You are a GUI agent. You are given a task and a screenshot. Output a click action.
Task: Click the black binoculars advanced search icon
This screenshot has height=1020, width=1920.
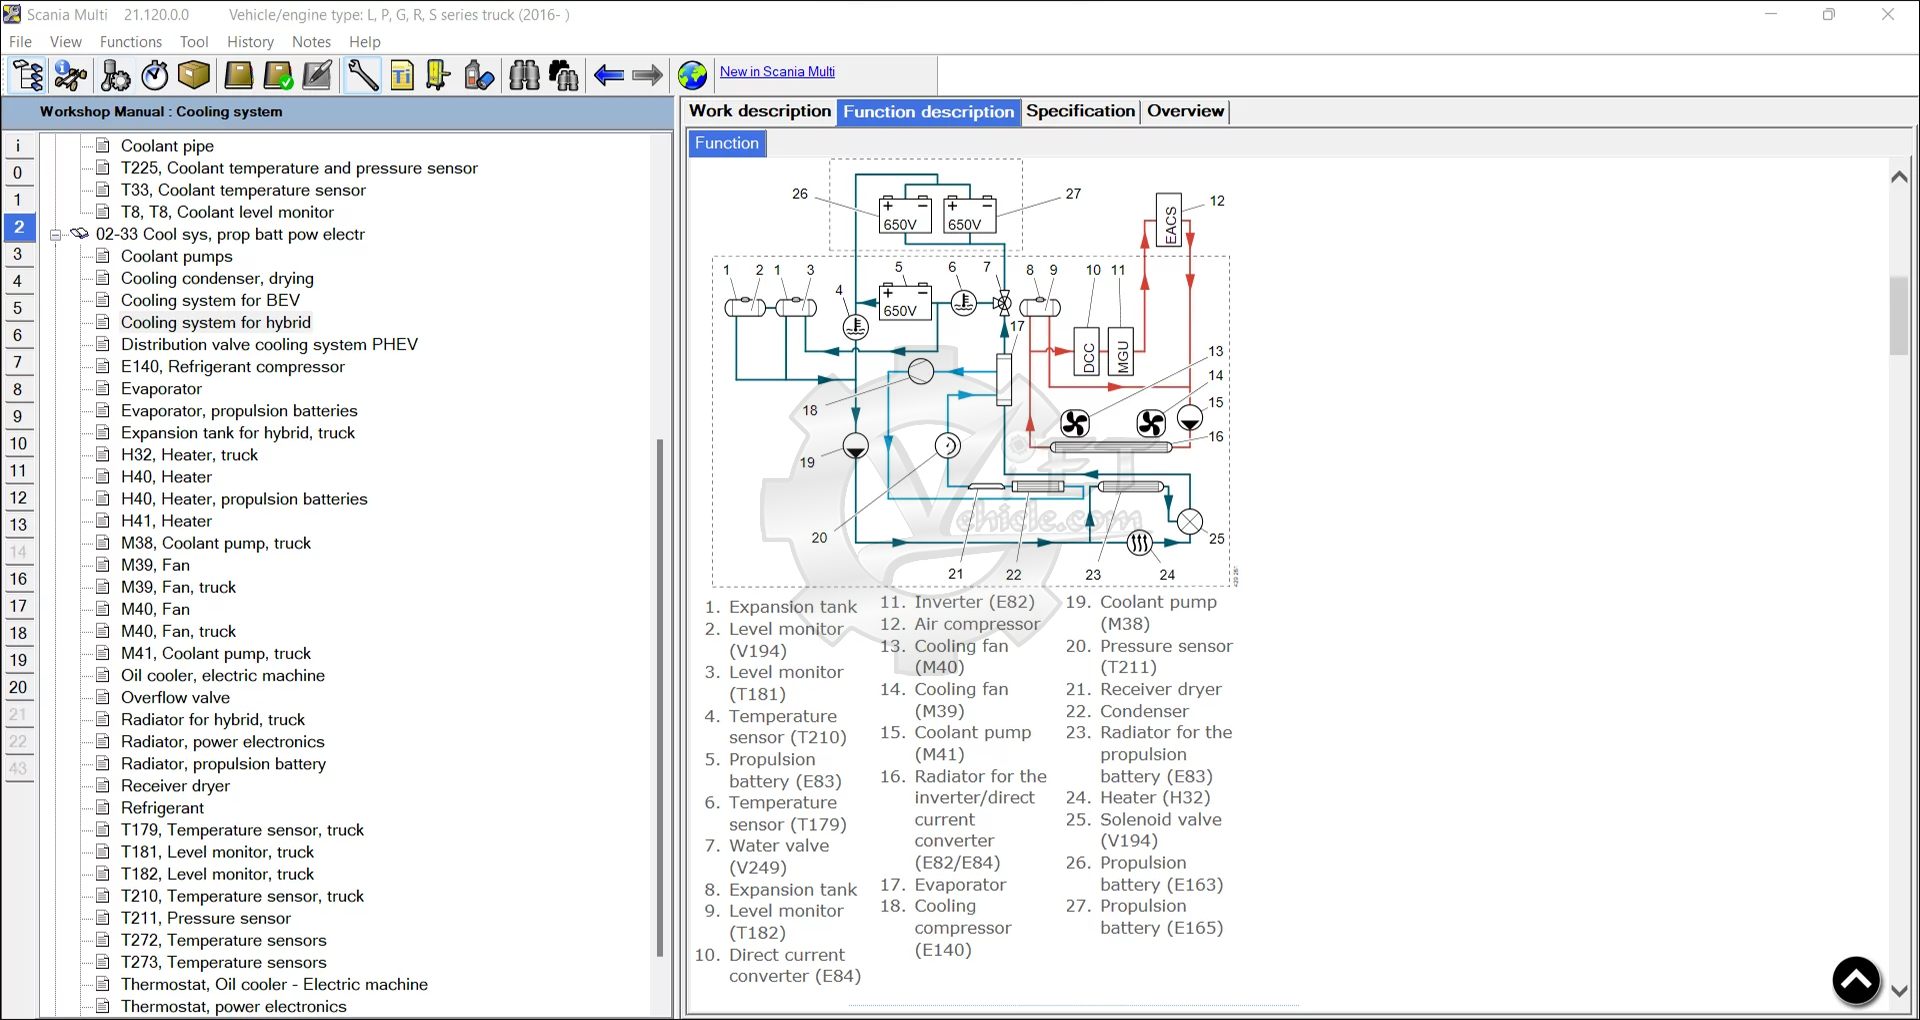[564, 75]
